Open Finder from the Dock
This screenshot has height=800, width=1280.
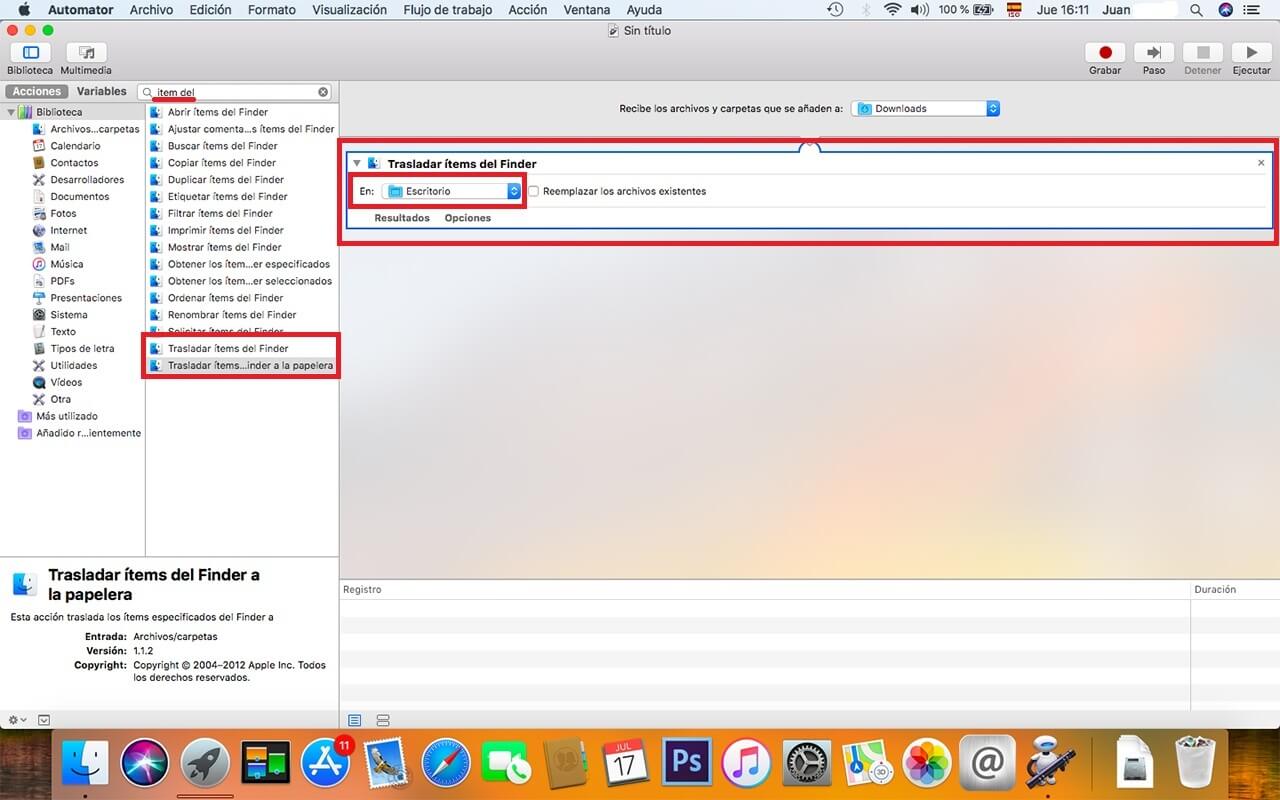coord(85,764)
